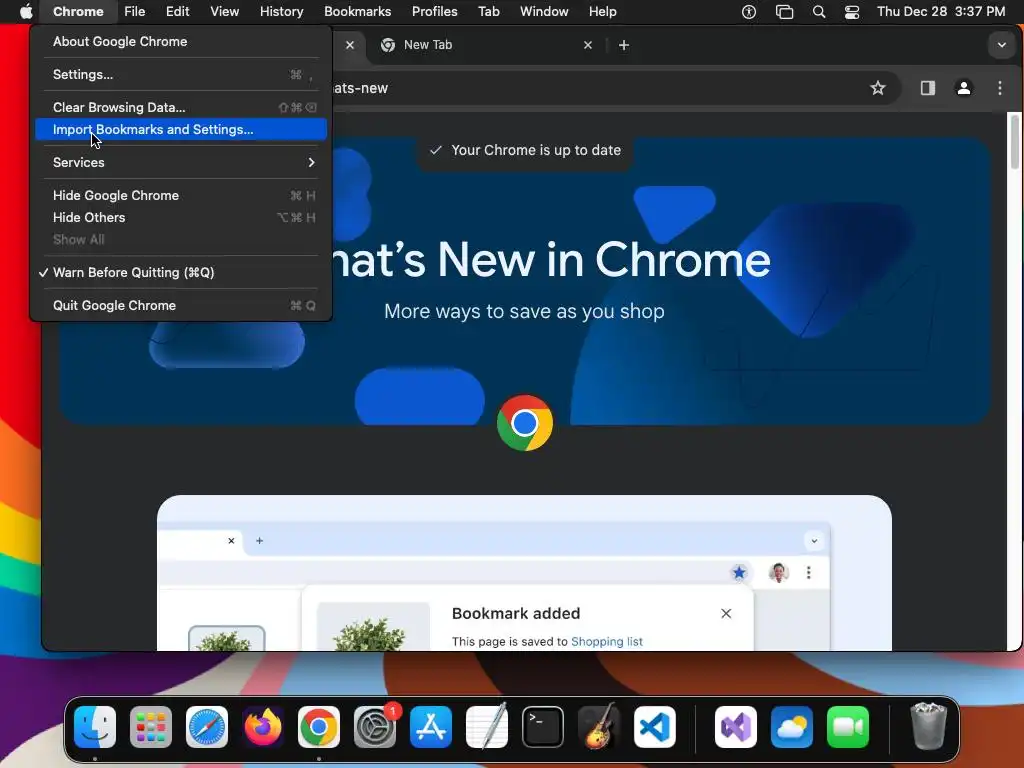Open Visual Studio from the Dock
This screenshot has height=768, width=1024.
[x=735, y=727]
